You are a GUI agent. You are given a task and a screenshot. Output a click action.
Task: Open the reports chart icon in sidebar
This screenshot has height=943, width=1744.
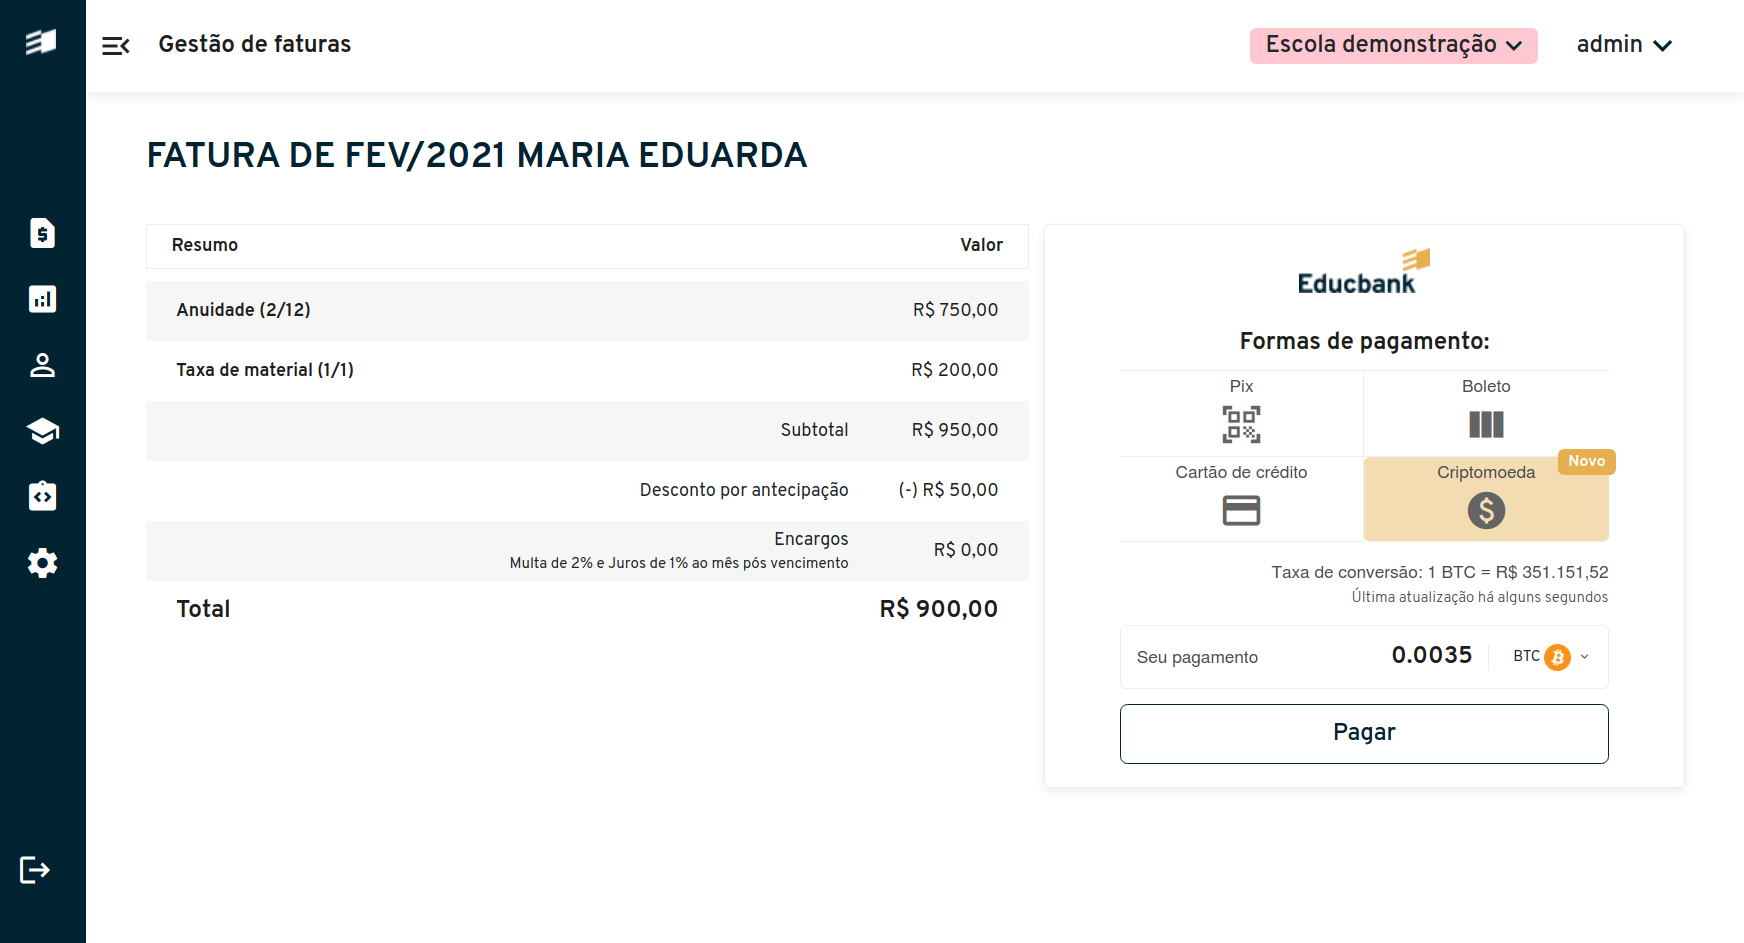coord(42,299)
